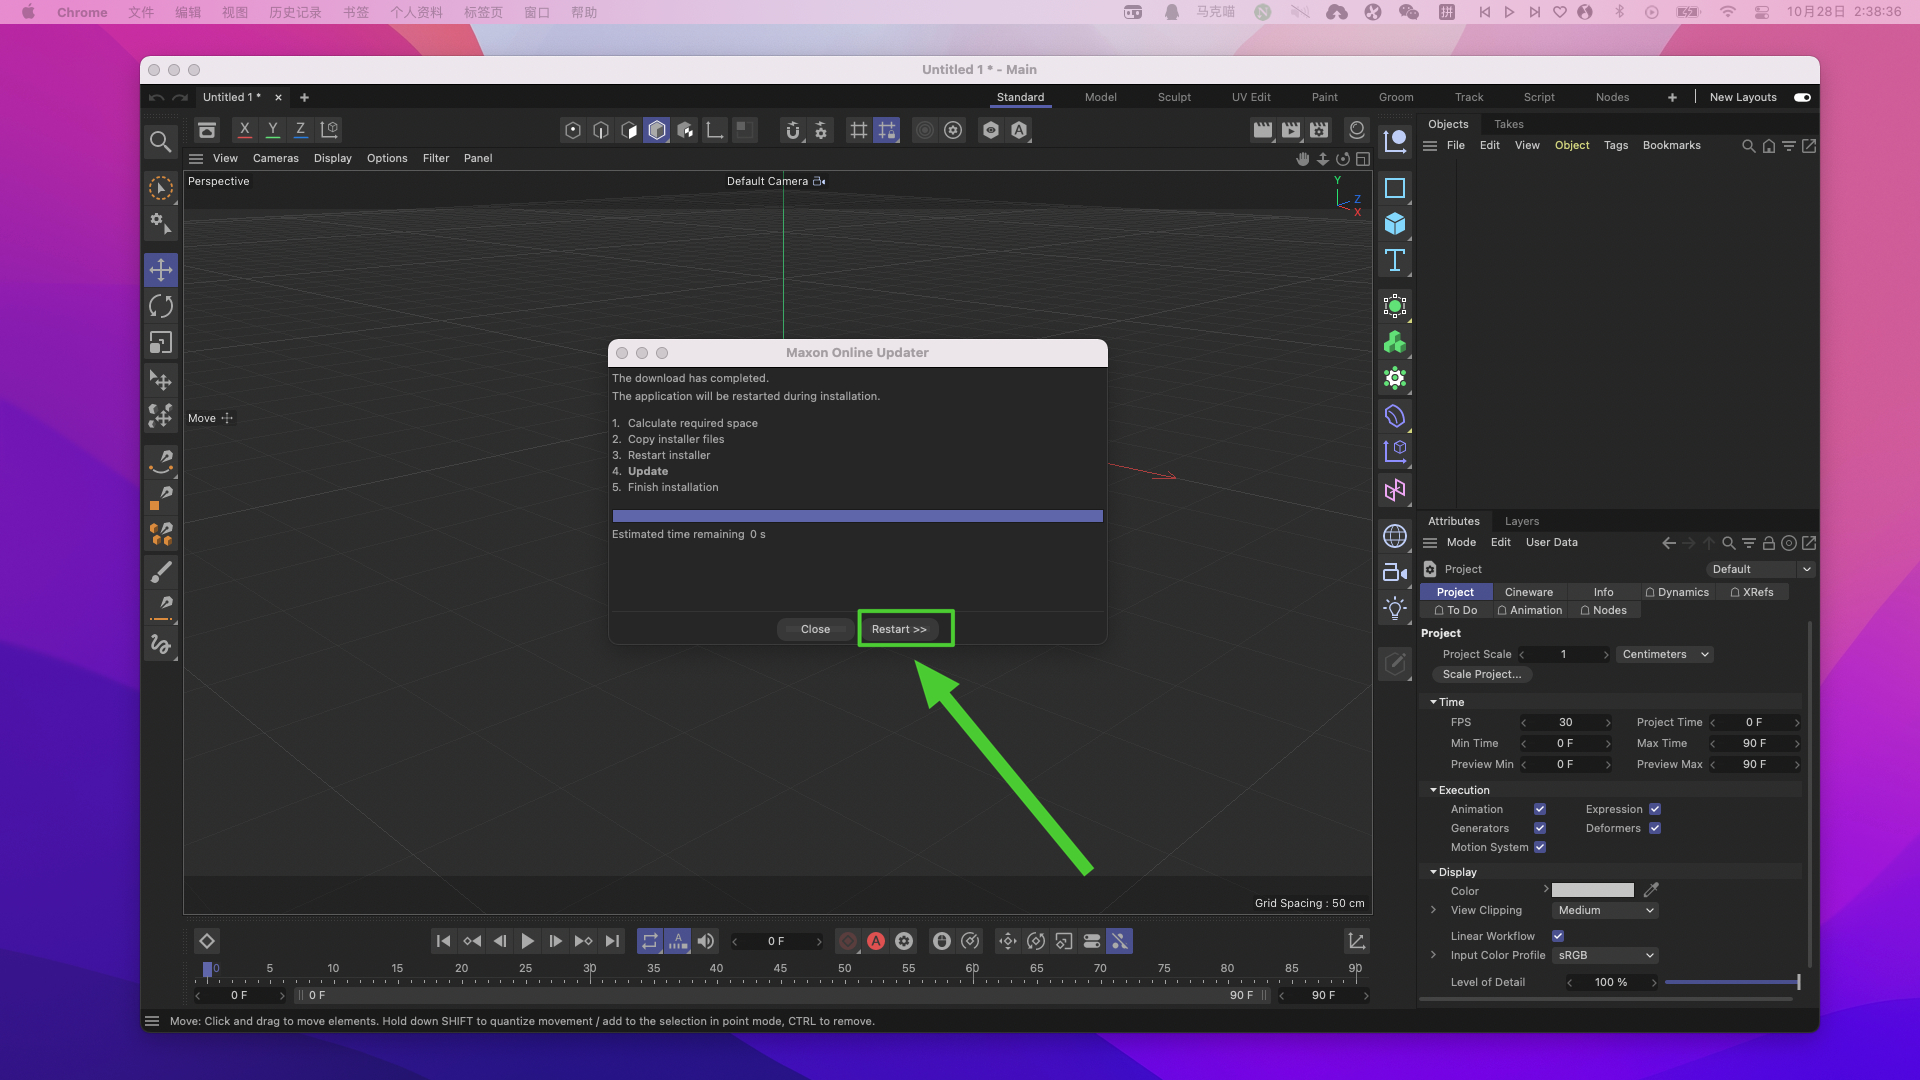The height and width of the screenshot is (1080, 1920).
Task: Select the Rotate tool
Action: pyautogui.click(x=161, y=306)
